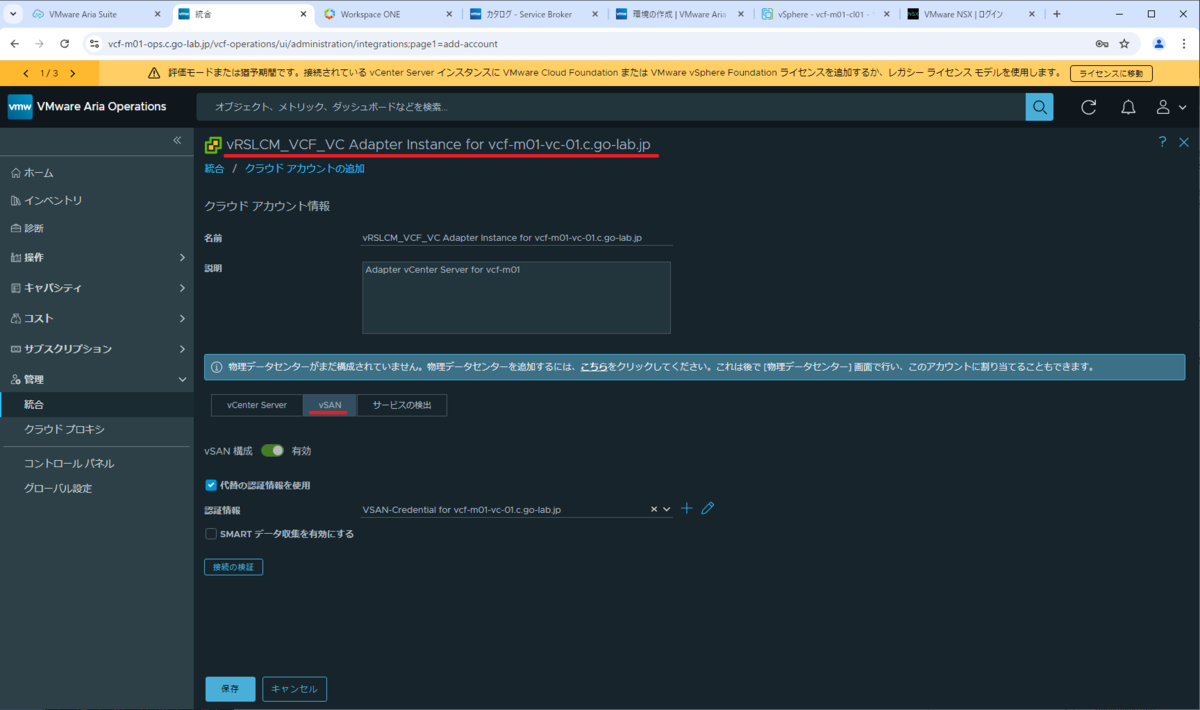Switch to the vCenter Server tab

click(257, 405)
